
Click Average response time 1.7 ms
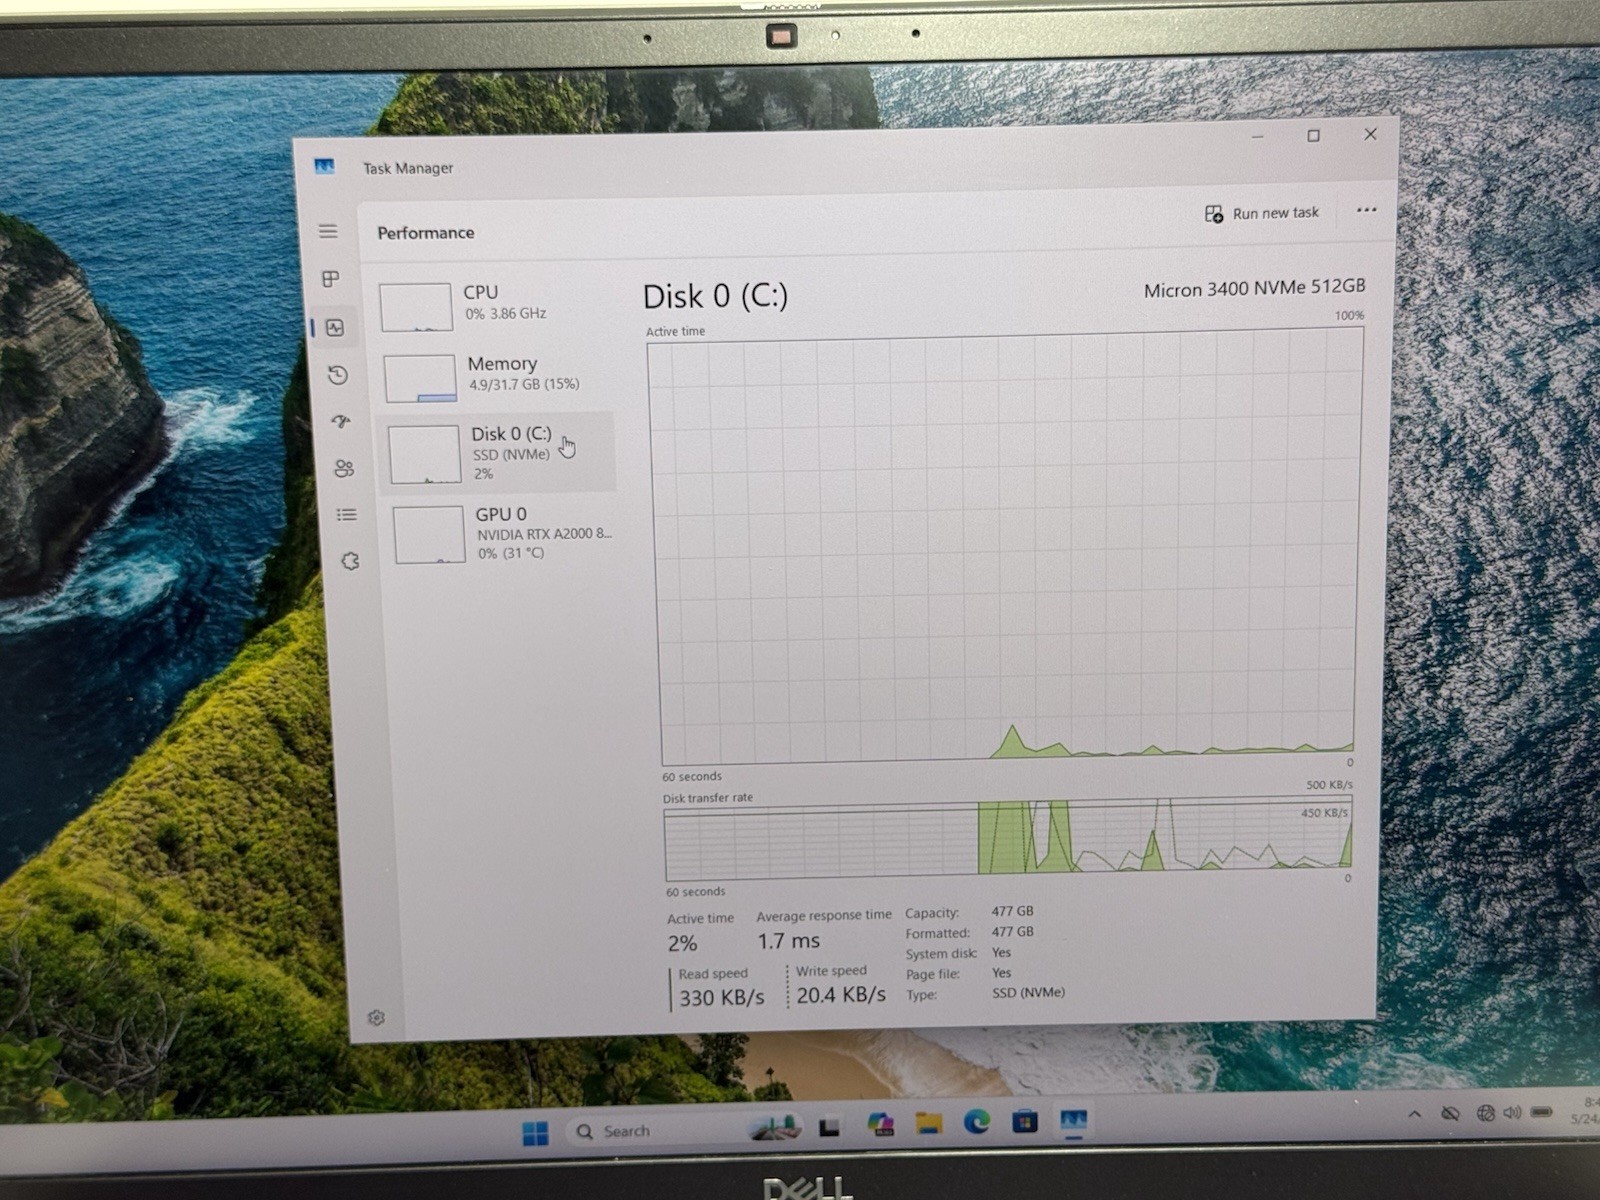point(788,941)
